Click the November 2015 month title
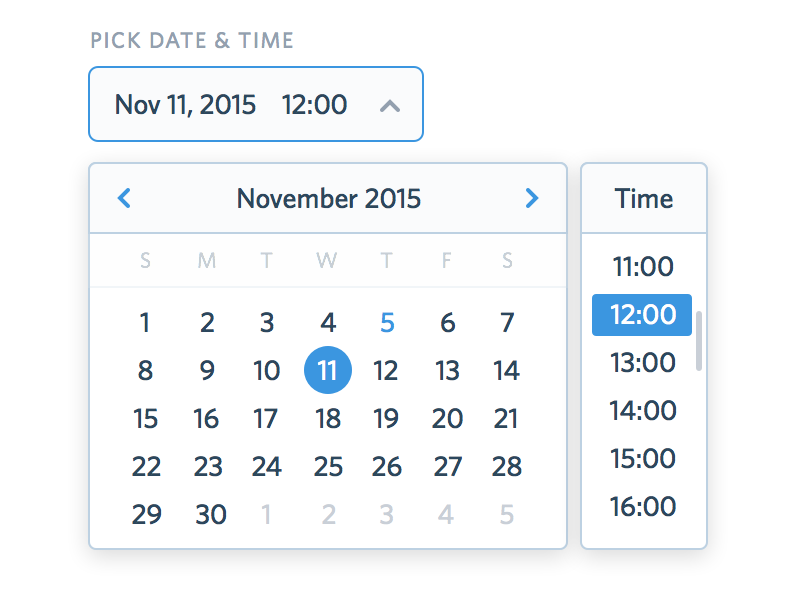 click(x=328, y=198)
